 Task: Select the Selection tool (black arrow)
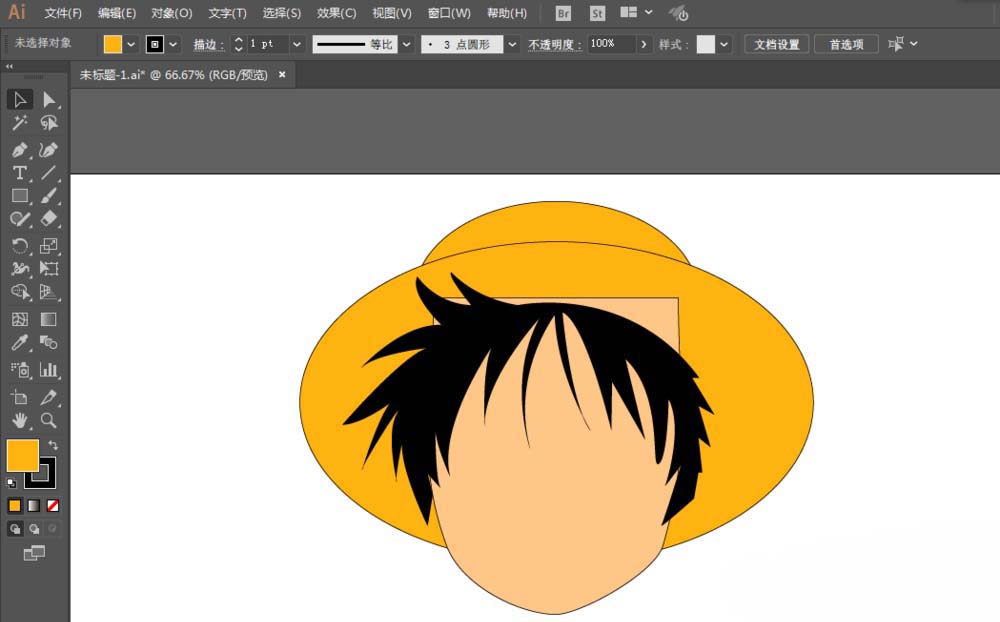20,100
